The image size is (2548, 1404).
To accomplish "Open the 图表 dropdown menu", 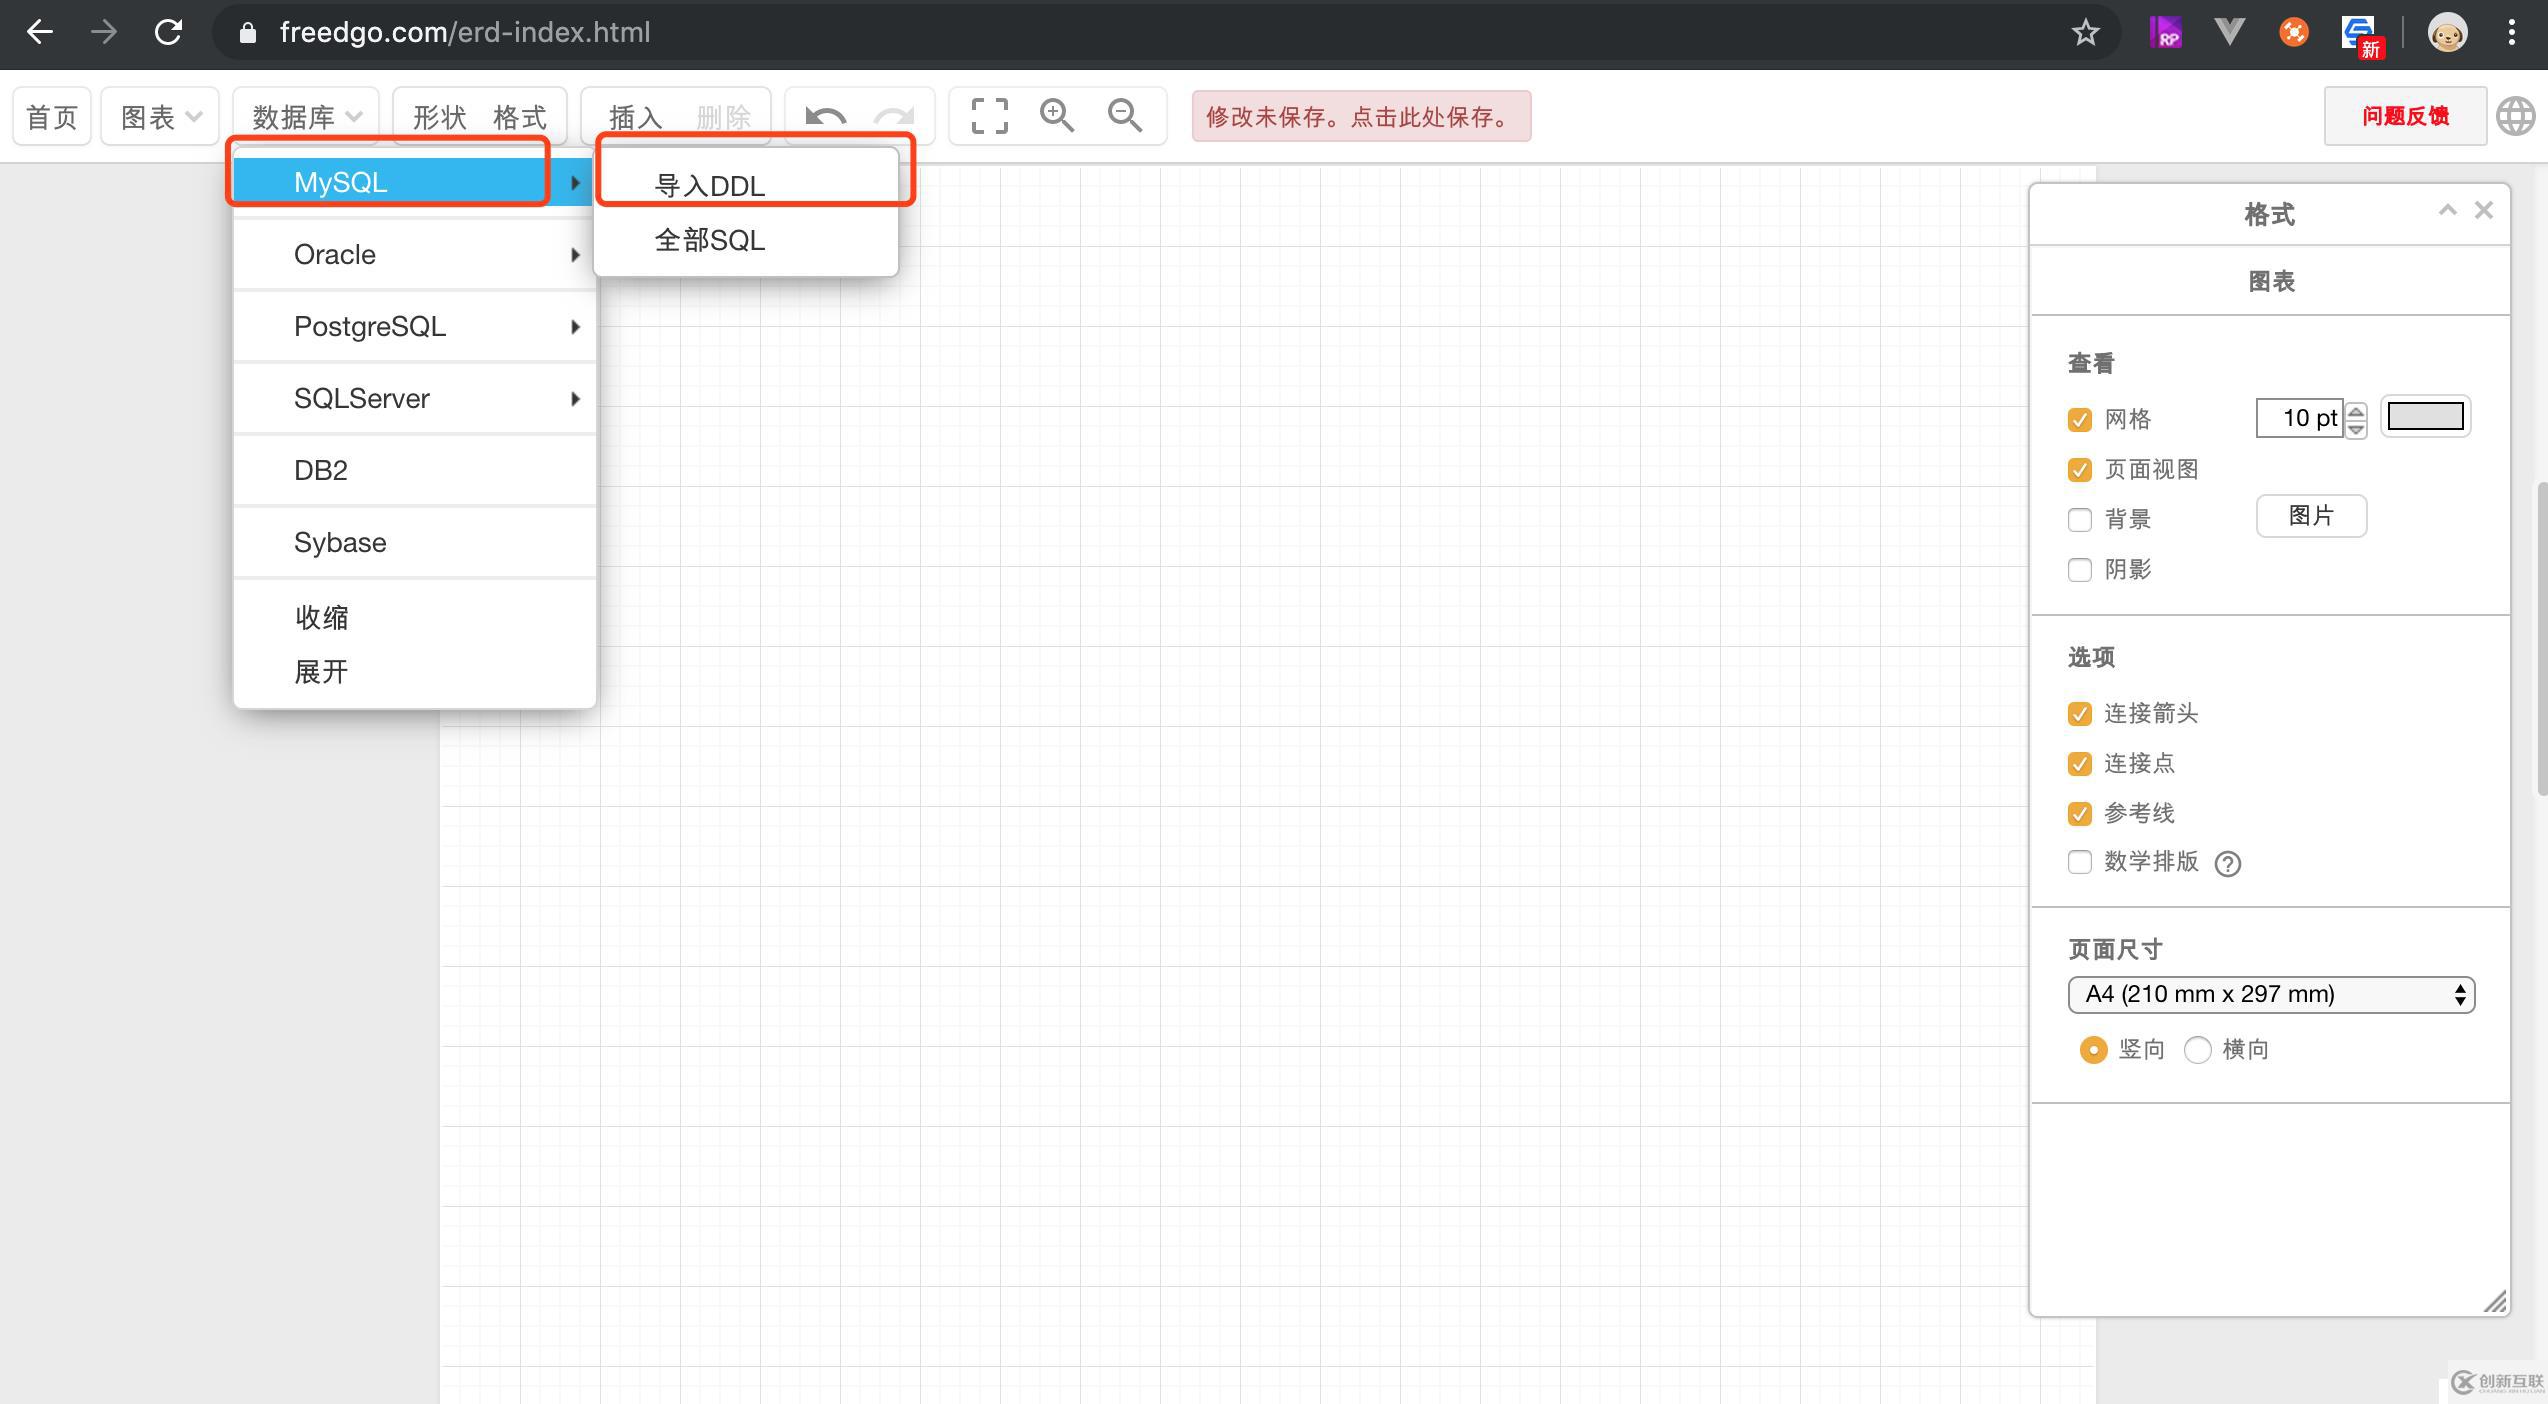I will click(160, 117).
